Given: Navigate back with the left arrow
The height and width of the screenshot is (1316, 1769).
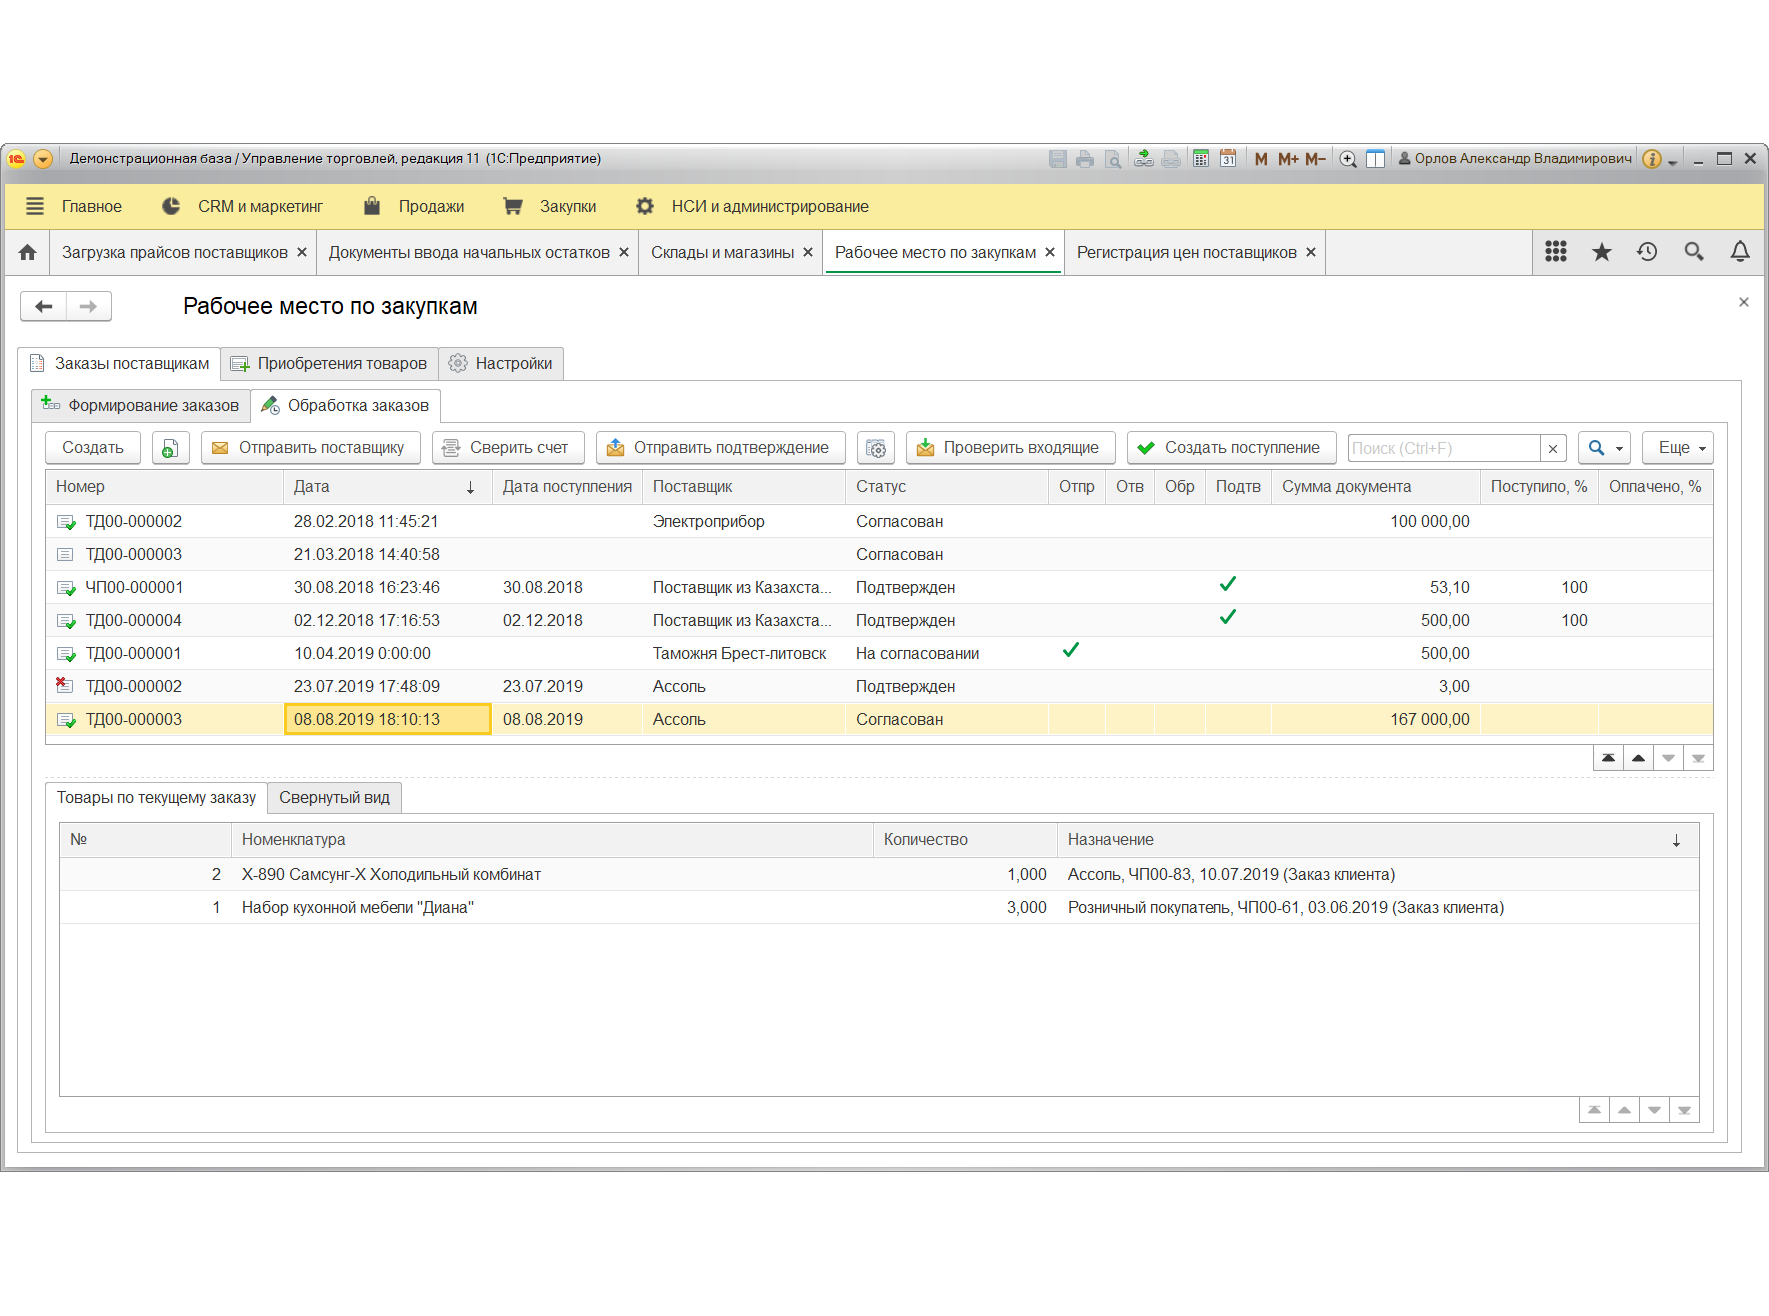Looking at the screenshot, I should click(44, 306).
